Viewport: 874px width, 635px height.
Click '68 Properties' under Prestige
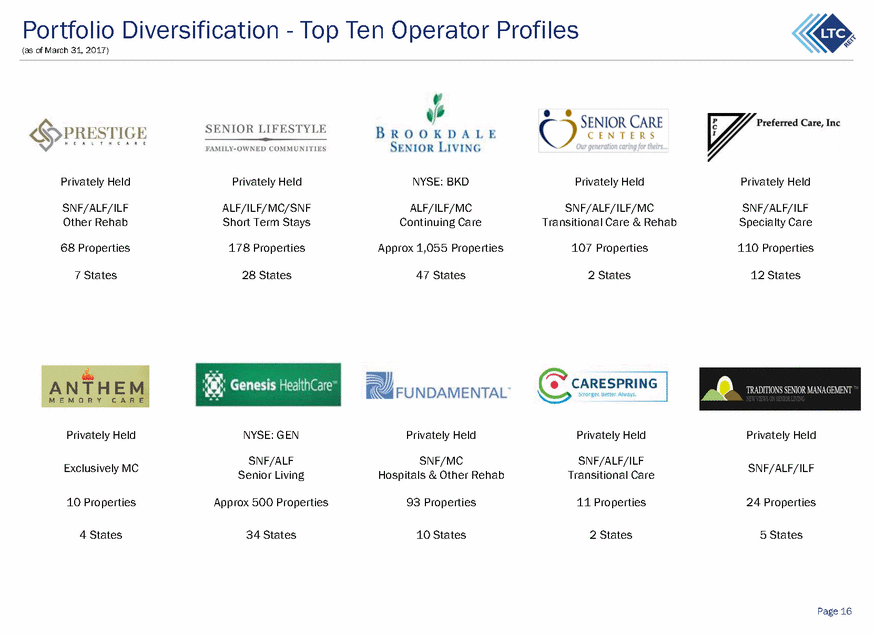tap(95, 248)
